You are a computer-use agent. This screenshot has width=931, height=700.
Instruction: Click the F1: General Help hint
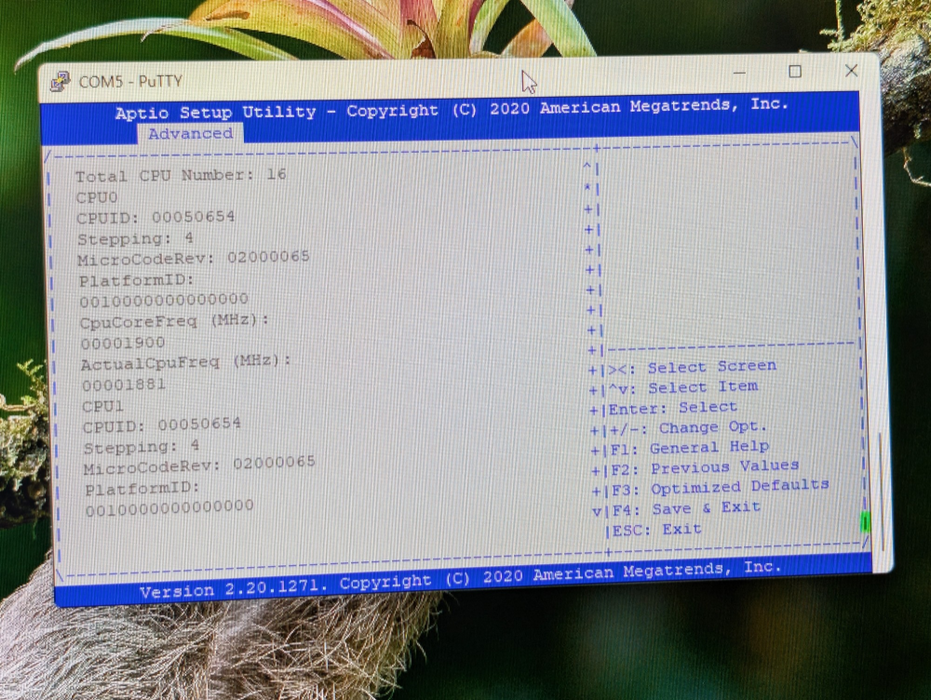pos(690,447)
